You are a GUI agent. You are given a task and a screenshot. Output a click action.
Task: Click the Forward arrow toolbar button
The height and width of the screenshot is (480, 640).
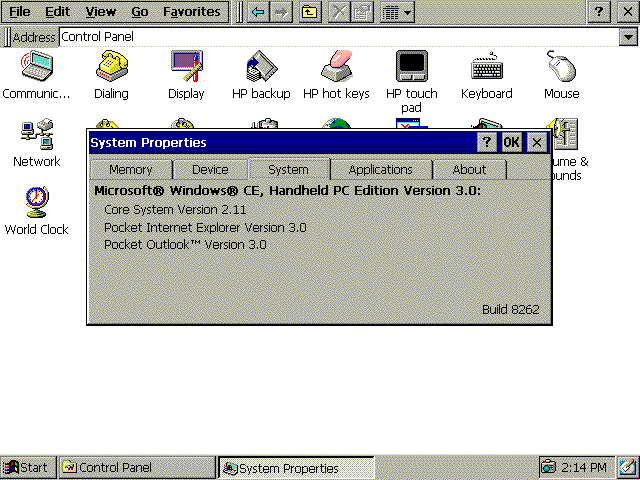pos(281,12)
